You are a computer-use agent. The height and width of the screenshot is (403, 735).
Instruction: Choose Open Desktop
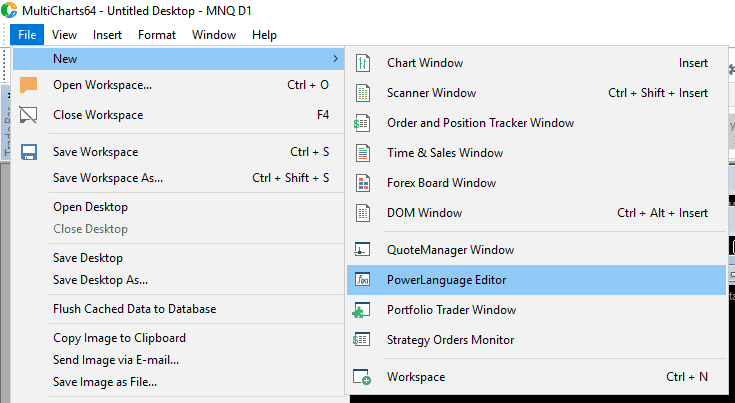pos(179,207)
